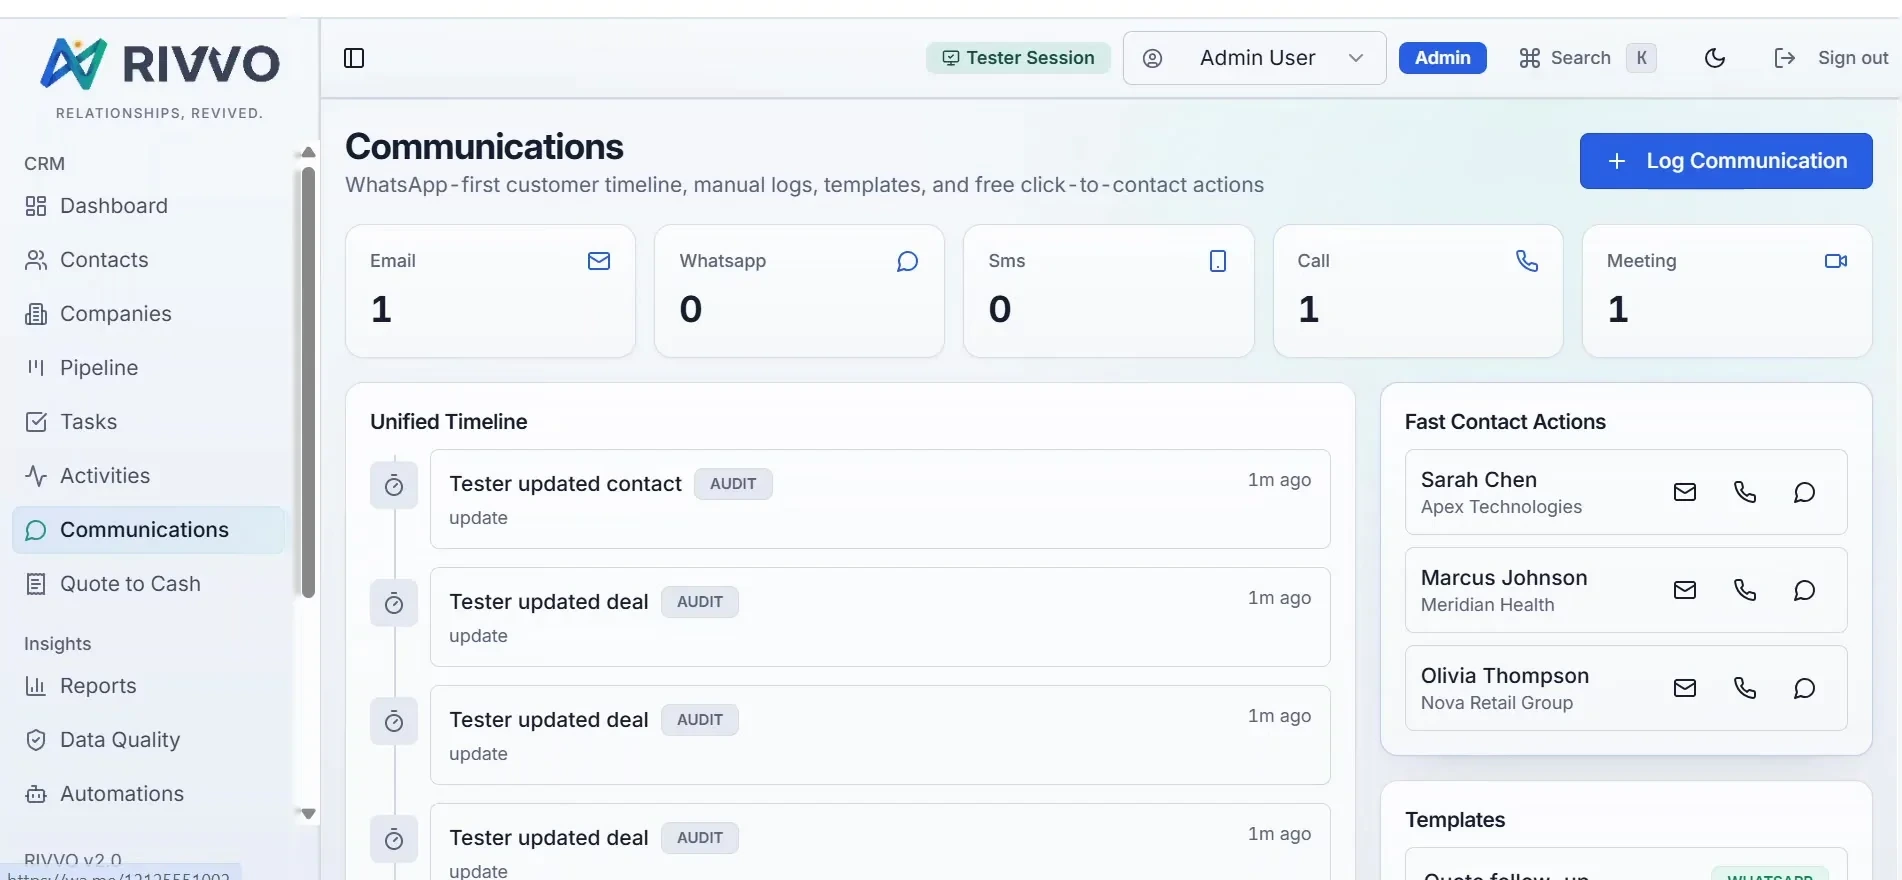Click the 'Templates' heading
This screenshot has height=880, width=1902.
[1455, 820]
